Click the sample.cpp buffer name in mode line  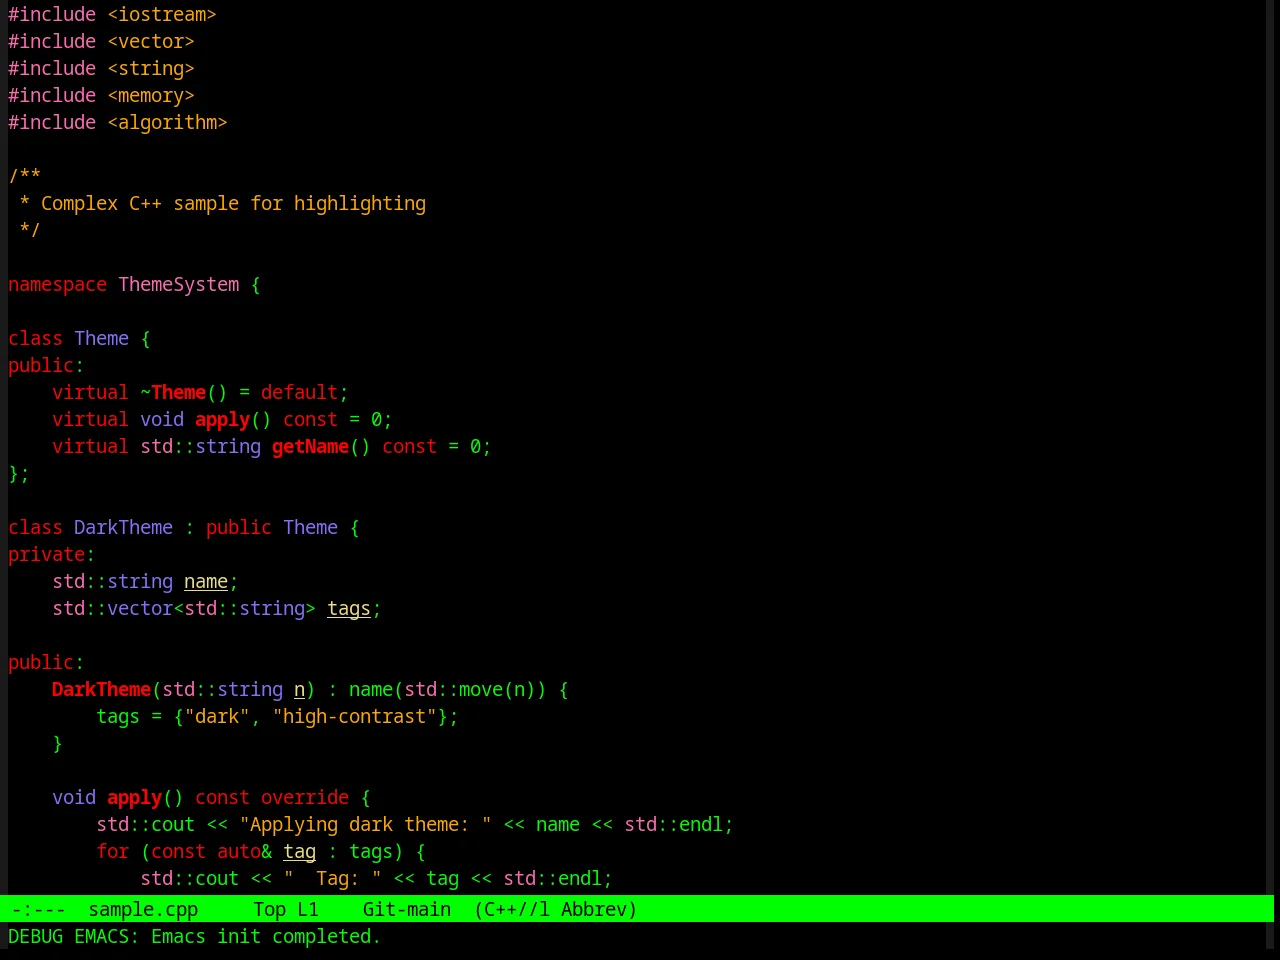(x=143, y=909)
